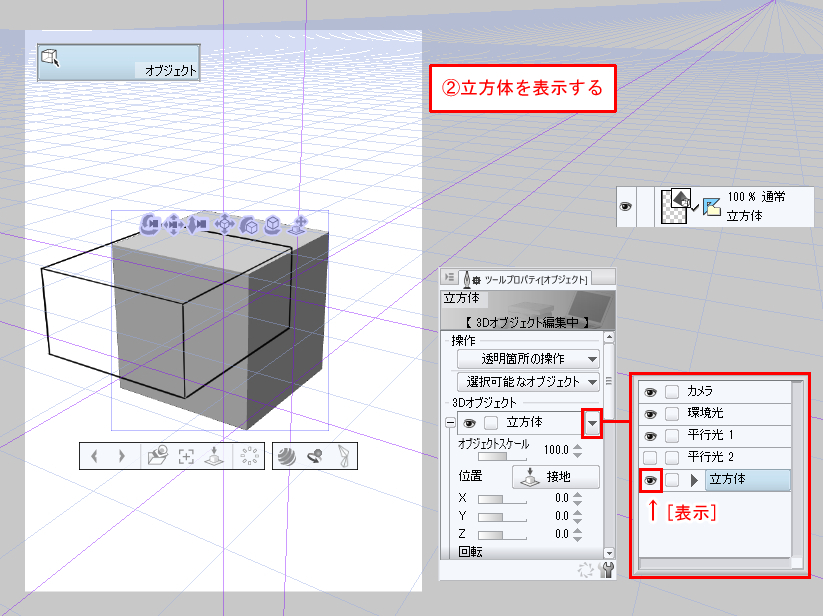Click launcher ground-contact icon under canvas
Image resolution: width=823 pixels, height=616 pixels.
(214, 456)
